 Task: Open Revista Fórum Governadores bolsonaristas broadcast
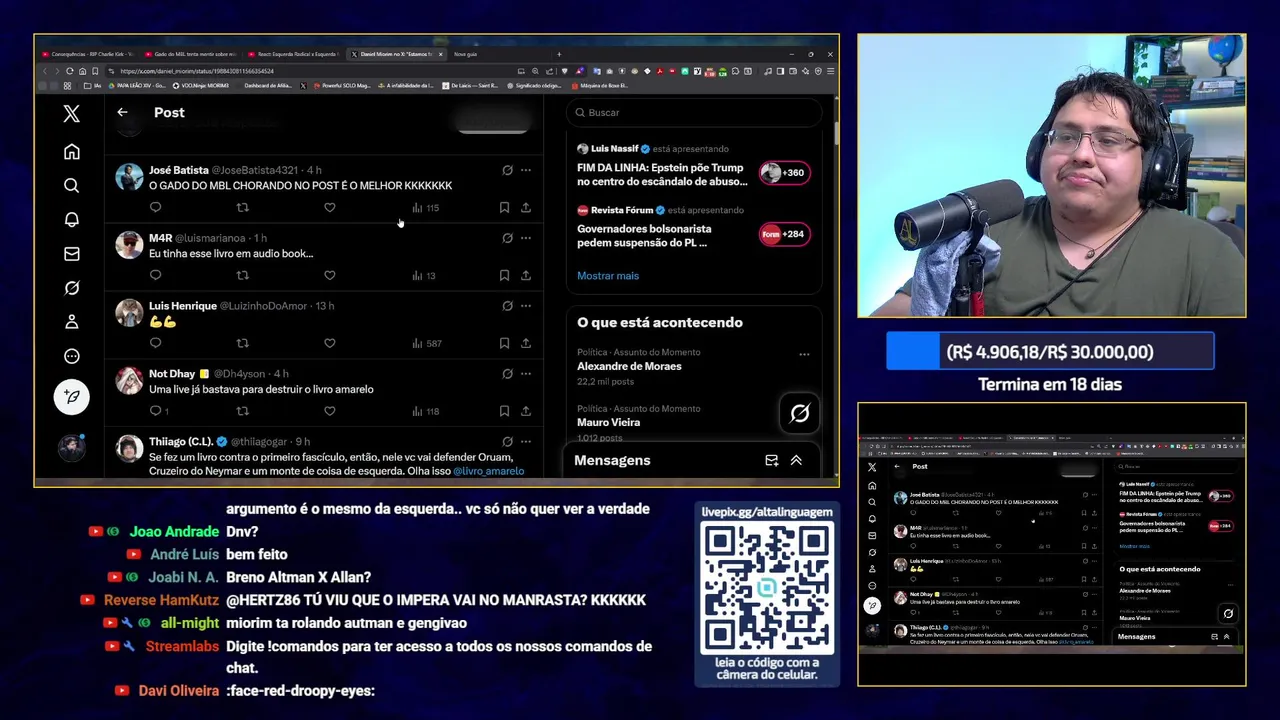click(x=693, y=228)
